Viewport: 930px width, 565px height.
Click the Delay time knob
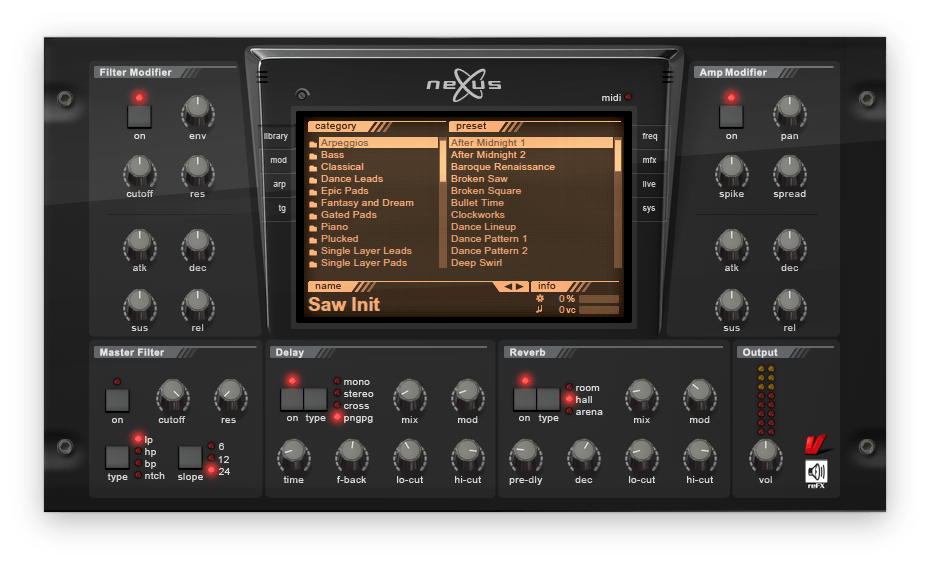pos(294,455)
